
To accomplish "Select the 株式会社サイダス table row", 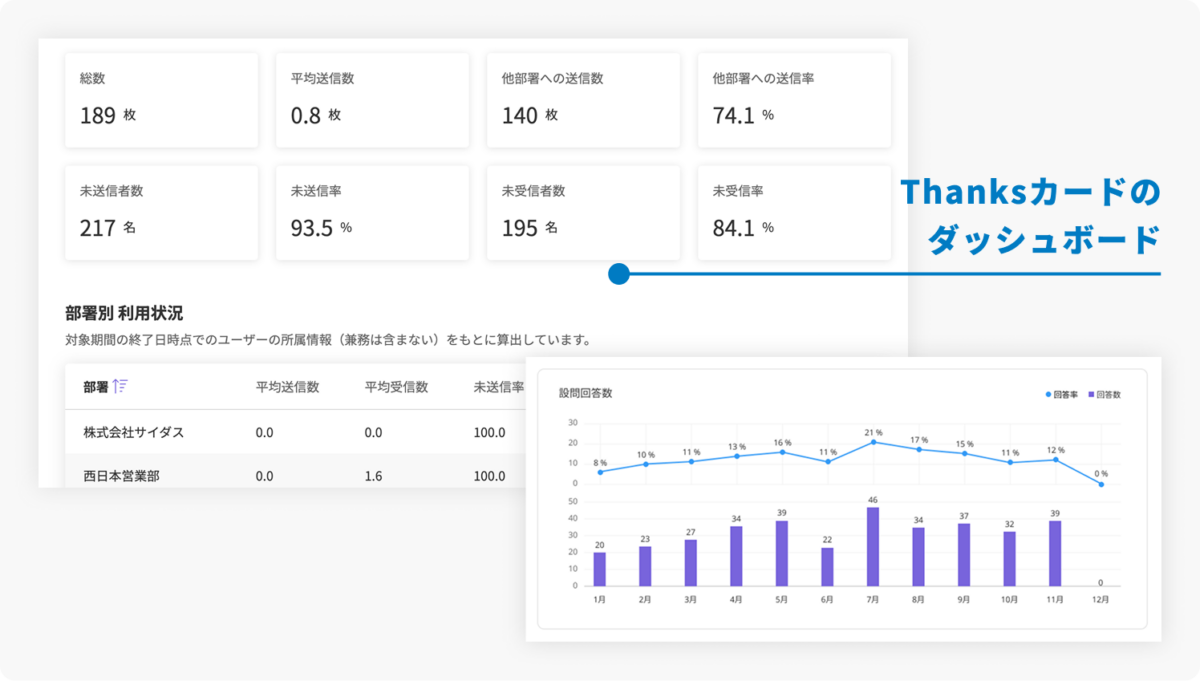I will pos(295,432).
